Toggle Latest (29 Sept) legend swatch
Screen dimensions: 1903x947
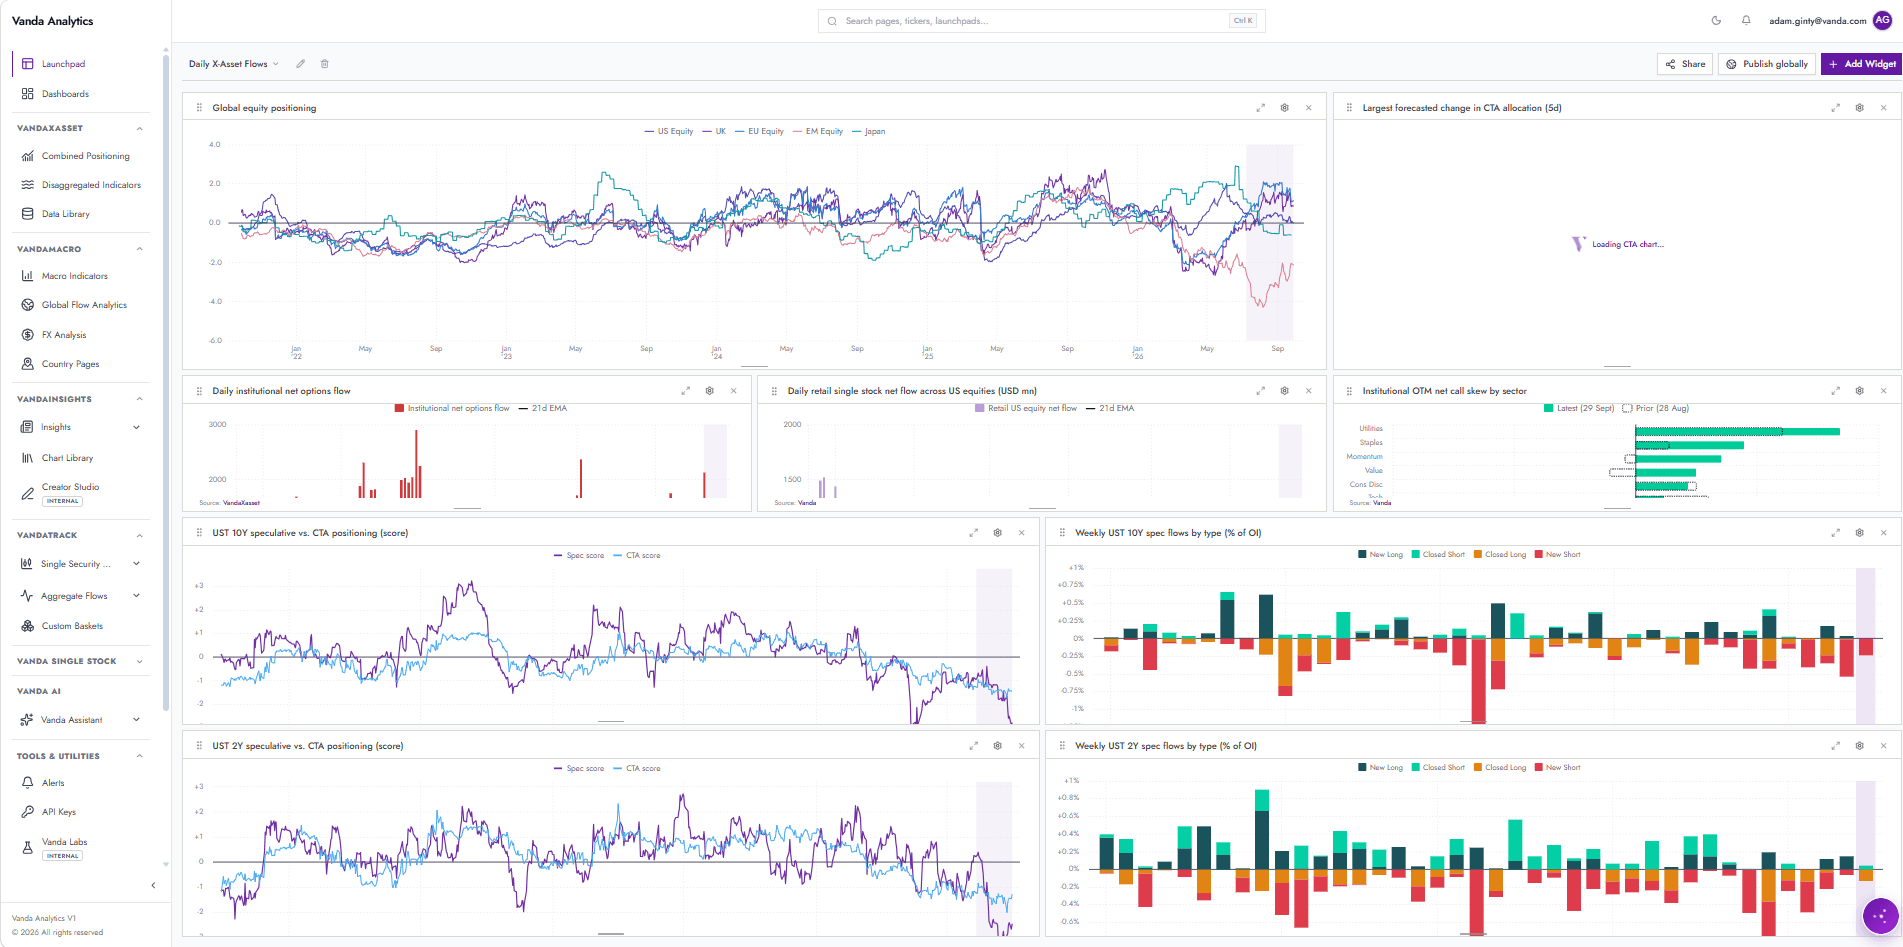pyautogui.click(x=1549, y=408)
